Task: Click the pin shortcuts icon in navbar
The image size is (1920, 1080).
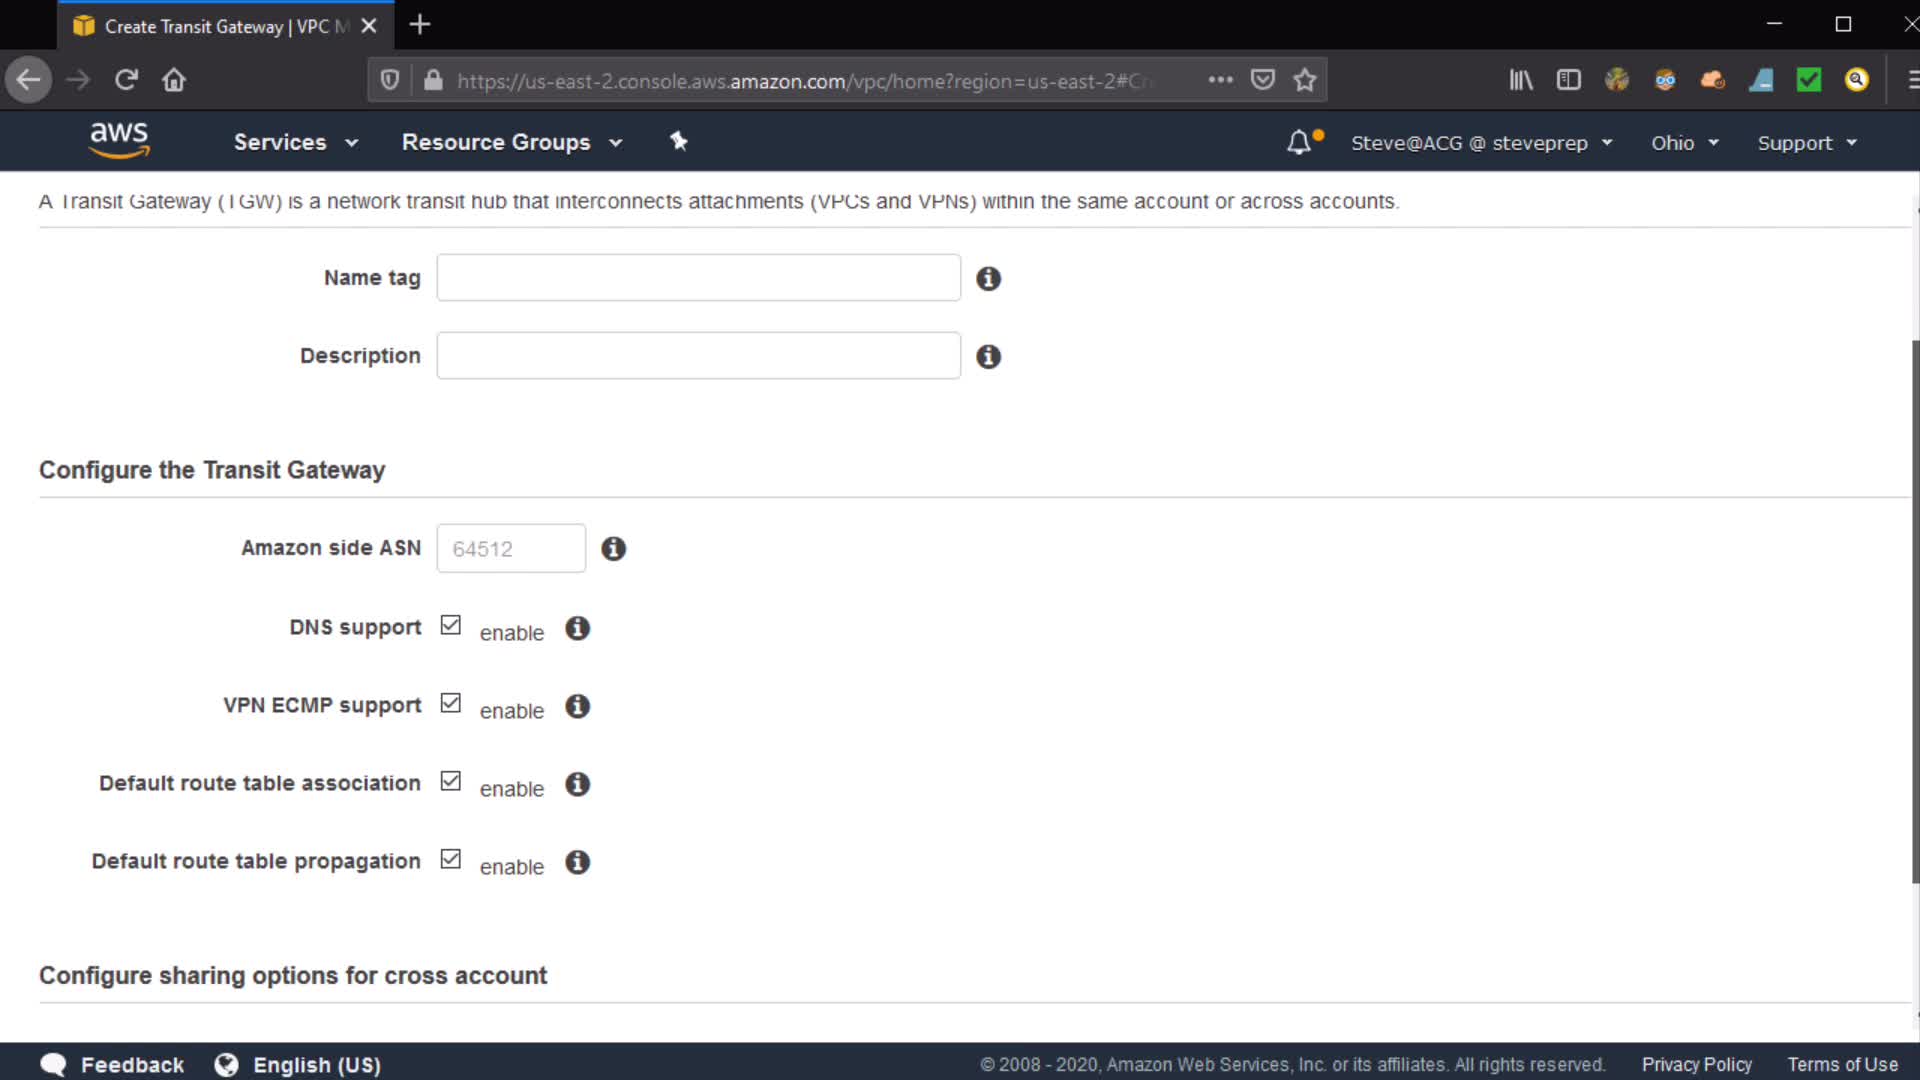Action: 679,141
